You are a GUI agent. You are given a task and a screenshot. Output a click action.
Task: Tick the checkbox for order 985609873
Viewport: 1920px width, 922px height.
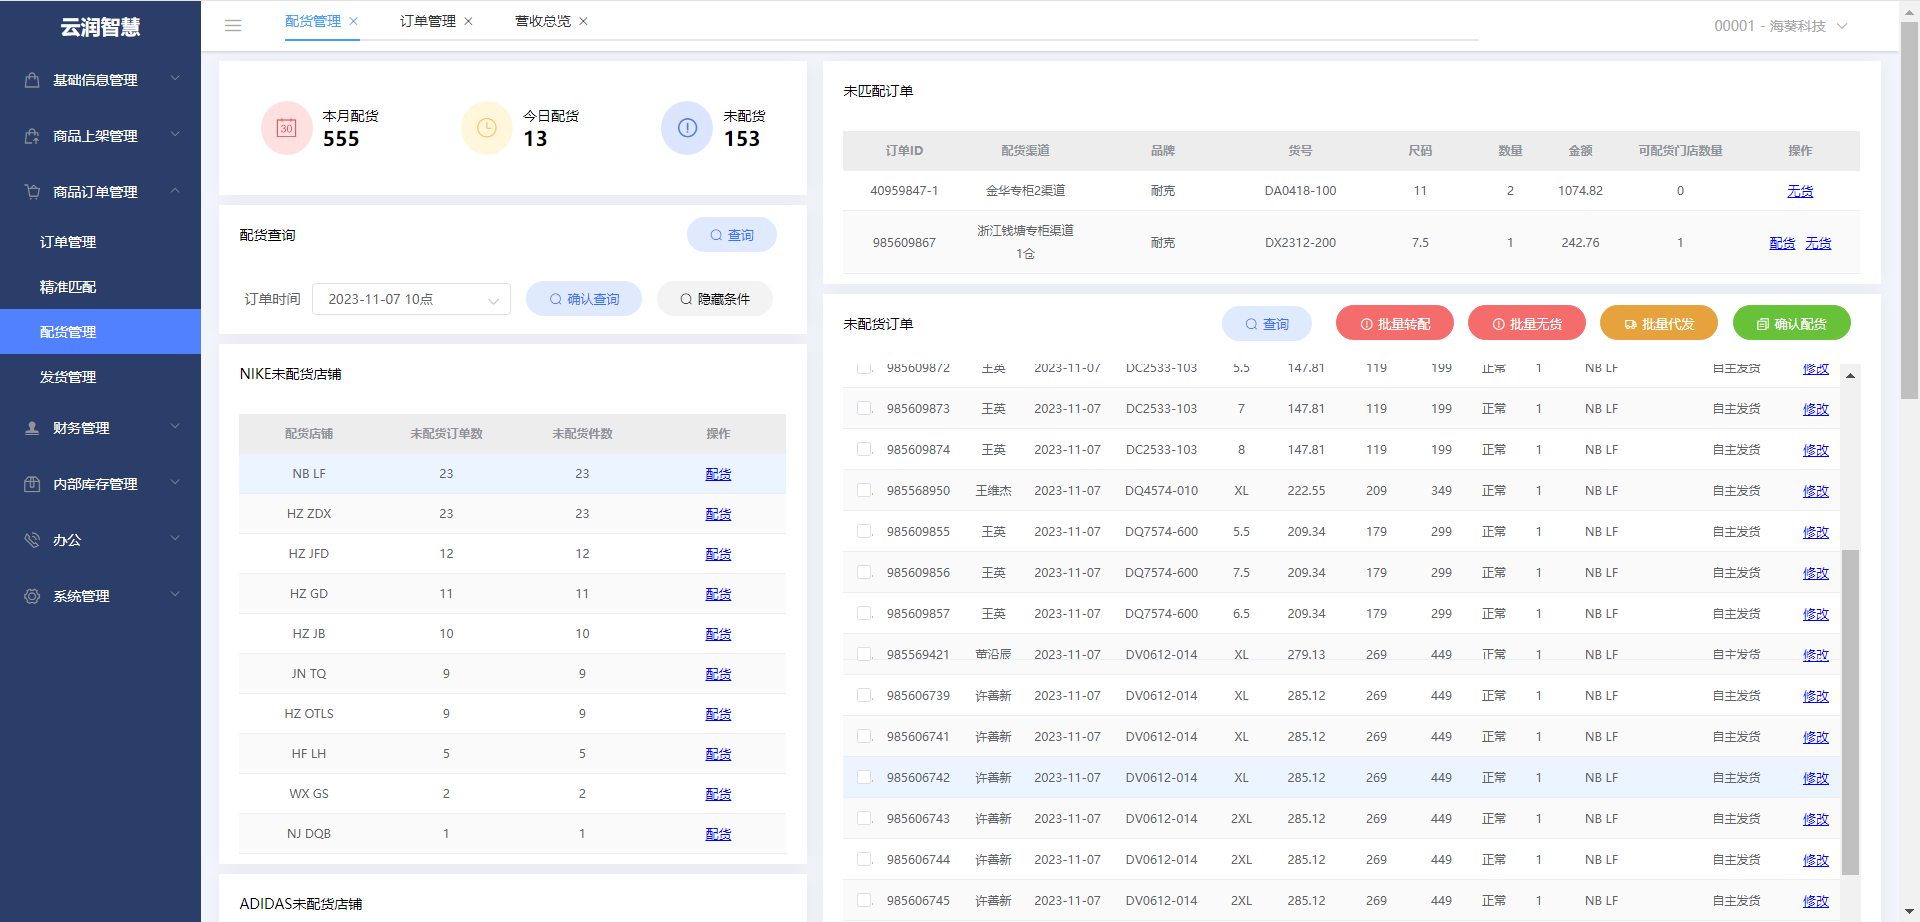pyautogui.click(x=864, y=408)
